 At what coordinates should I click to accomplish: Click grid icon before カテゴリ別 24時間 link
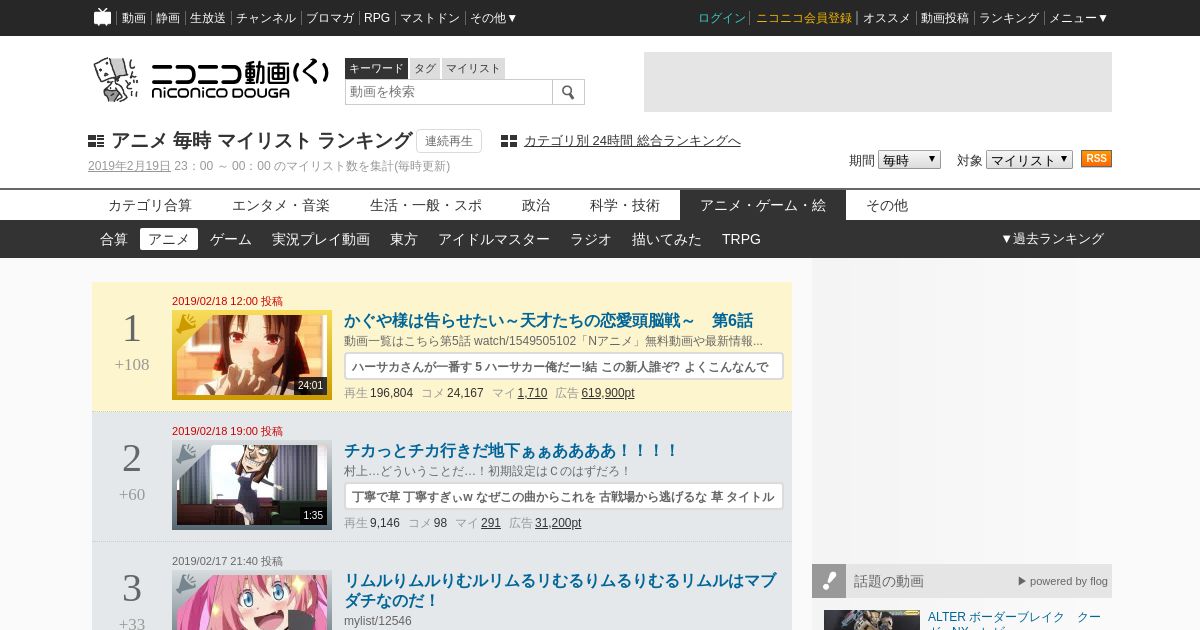509,141
